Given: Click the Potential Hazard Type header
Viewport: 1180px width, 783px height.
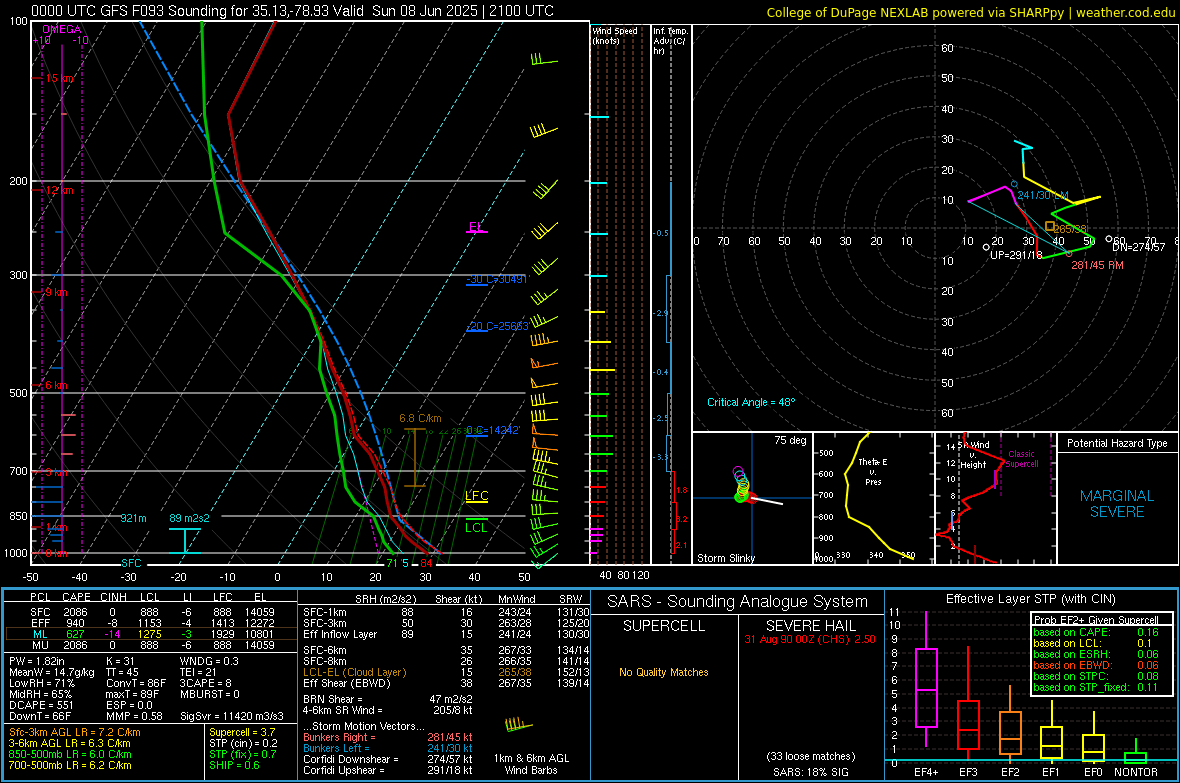Looking at the screenshot, I should [1117, 443].
